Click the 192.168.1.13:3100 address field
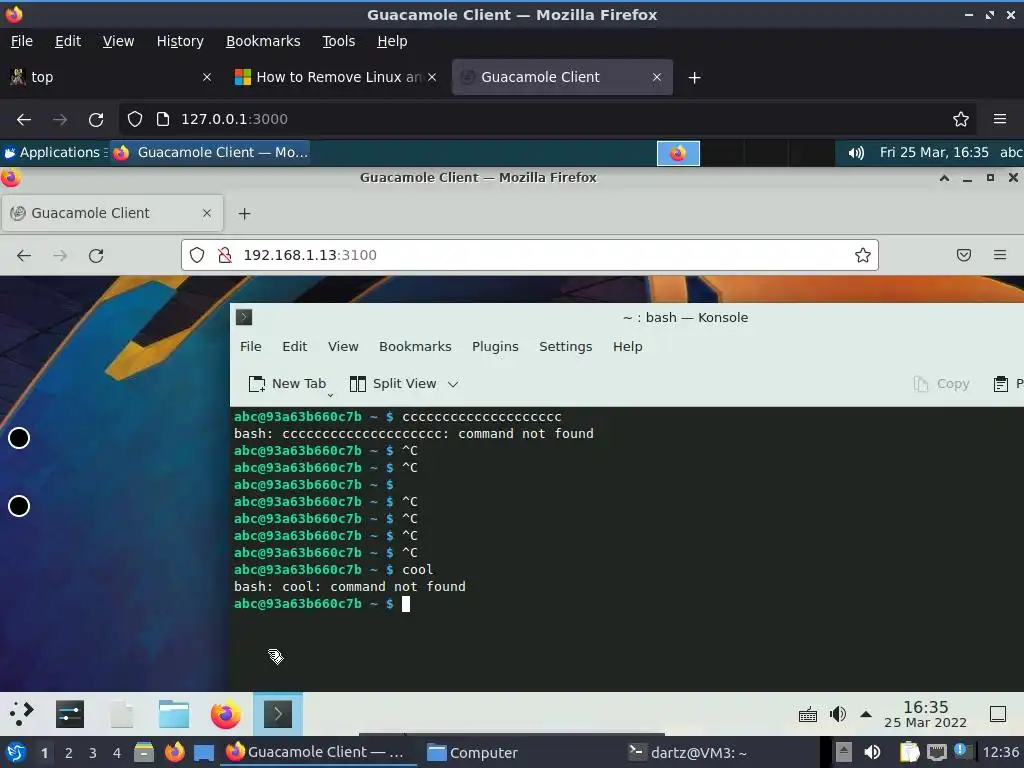This screenshot has height=768, width=1024. pos(530,255)
